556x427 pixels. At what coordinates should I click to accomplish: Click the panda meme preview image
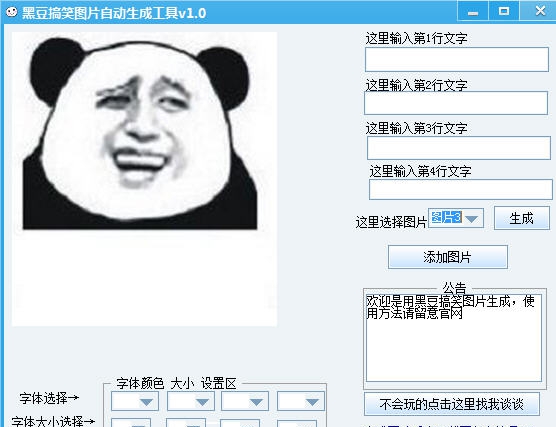(144, 179)
